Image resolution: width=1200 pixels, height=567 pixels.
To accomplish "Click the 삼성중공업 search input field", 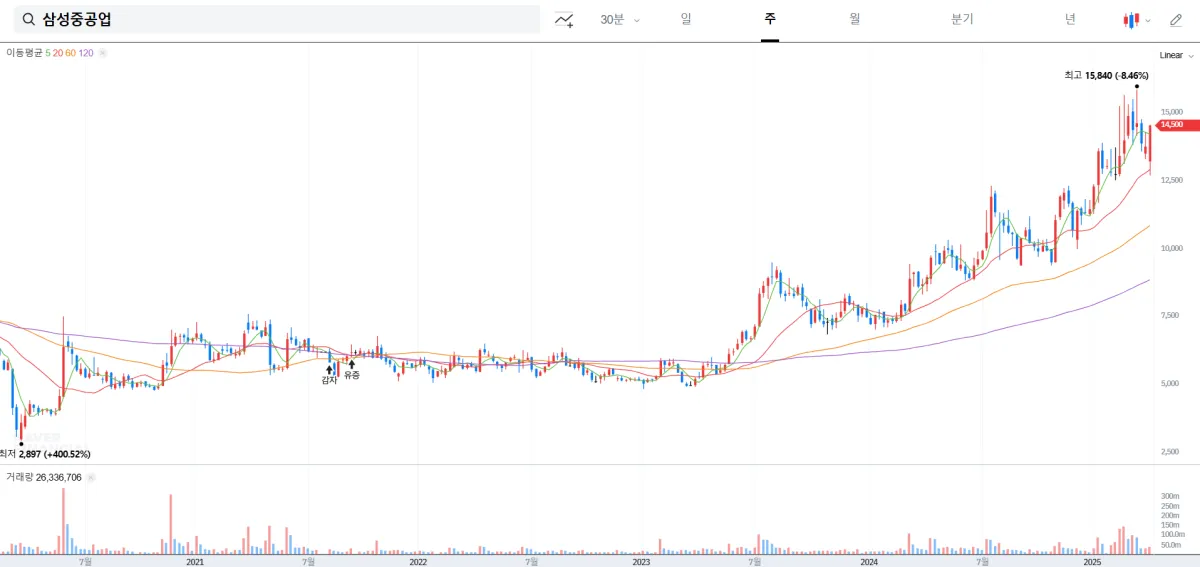I will pos(276,20).
